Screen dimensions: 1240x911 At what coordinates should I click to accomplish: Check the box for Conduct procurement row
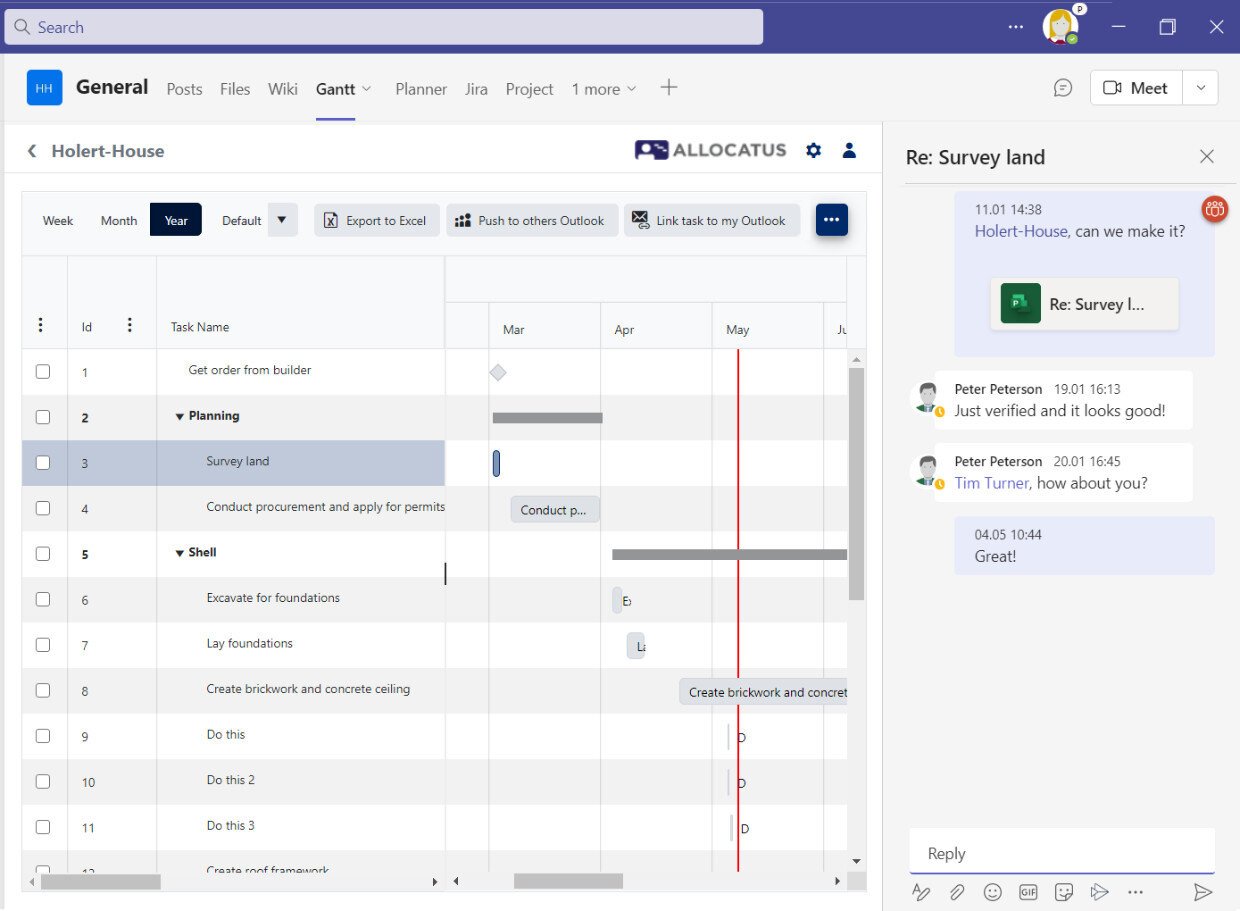43,508
